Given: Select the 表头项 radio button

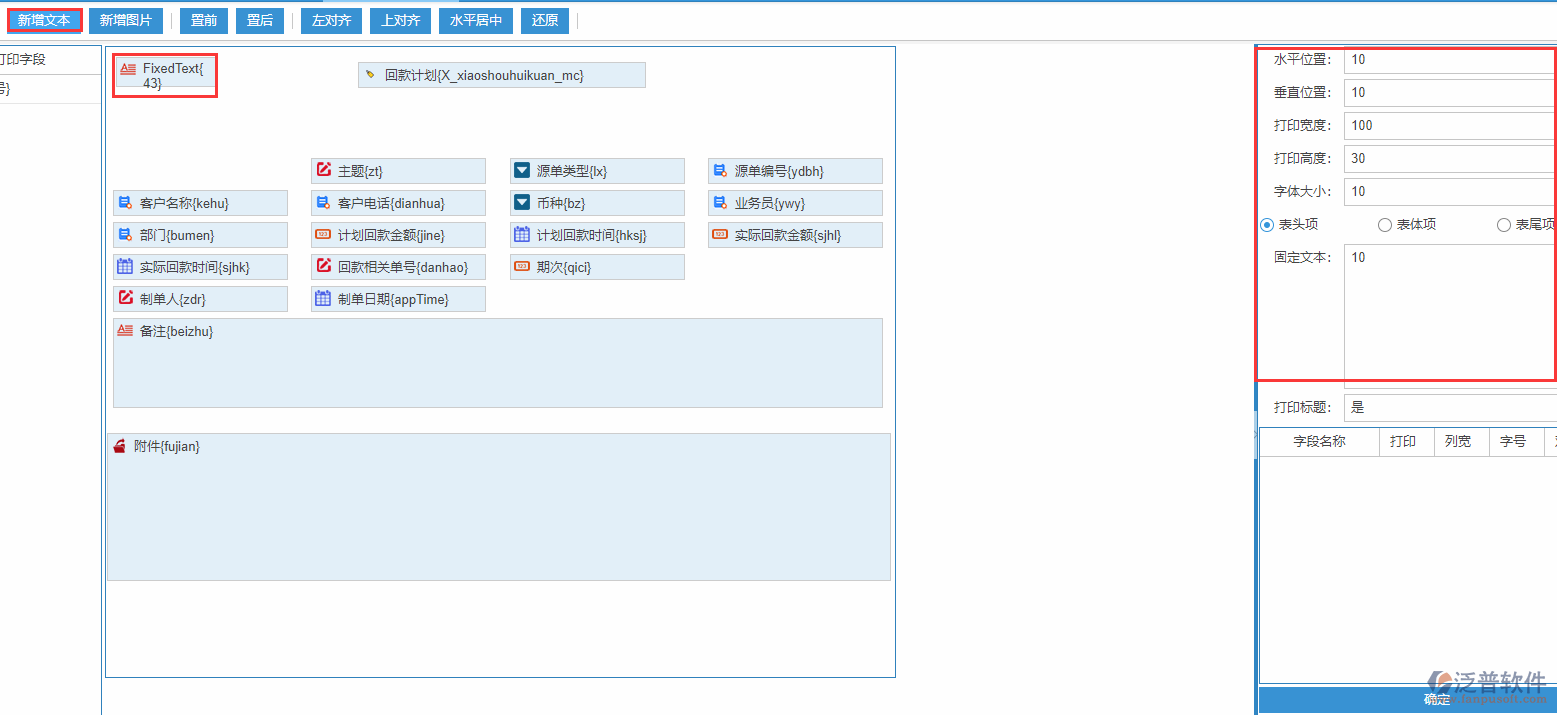Looking at the screenshot, I should (1267, 225).
